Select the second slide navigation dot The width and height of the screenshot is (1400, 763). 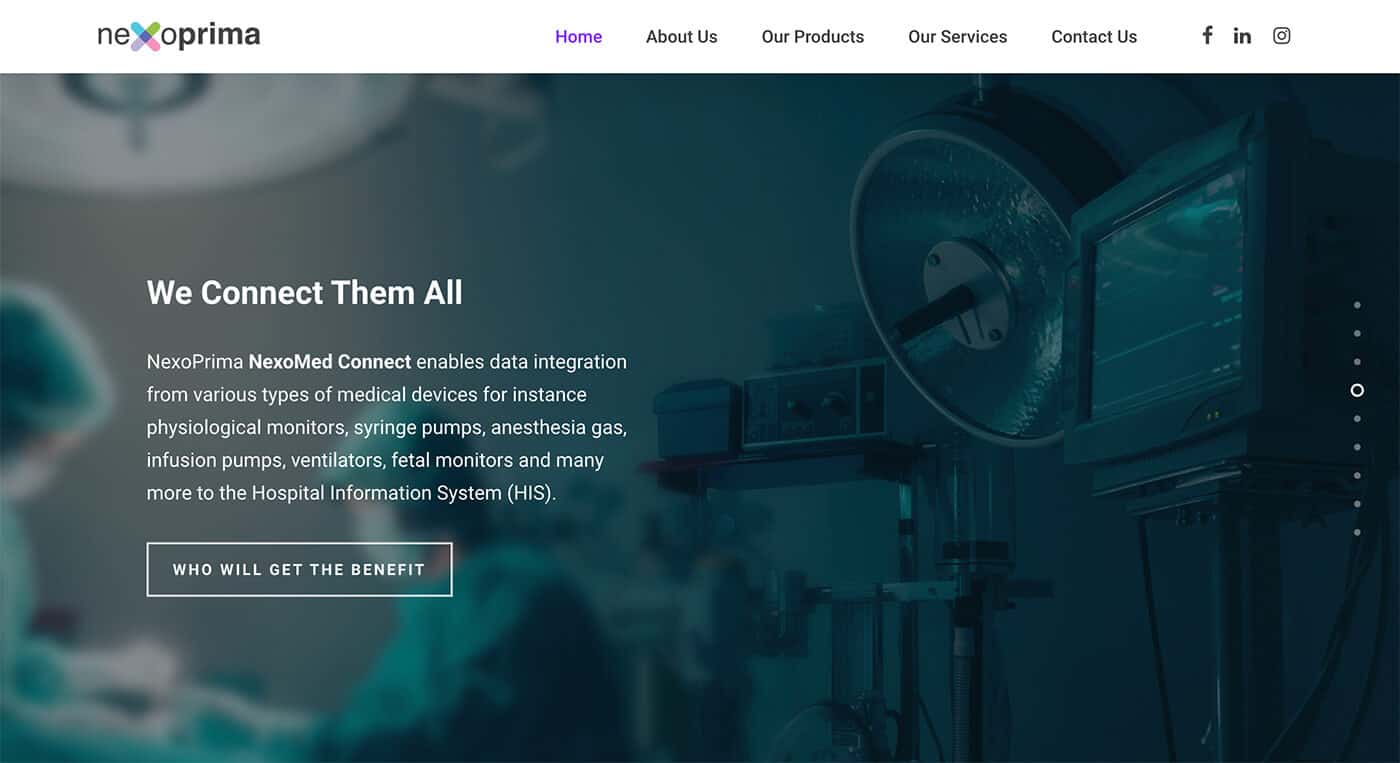[1357, 333]
